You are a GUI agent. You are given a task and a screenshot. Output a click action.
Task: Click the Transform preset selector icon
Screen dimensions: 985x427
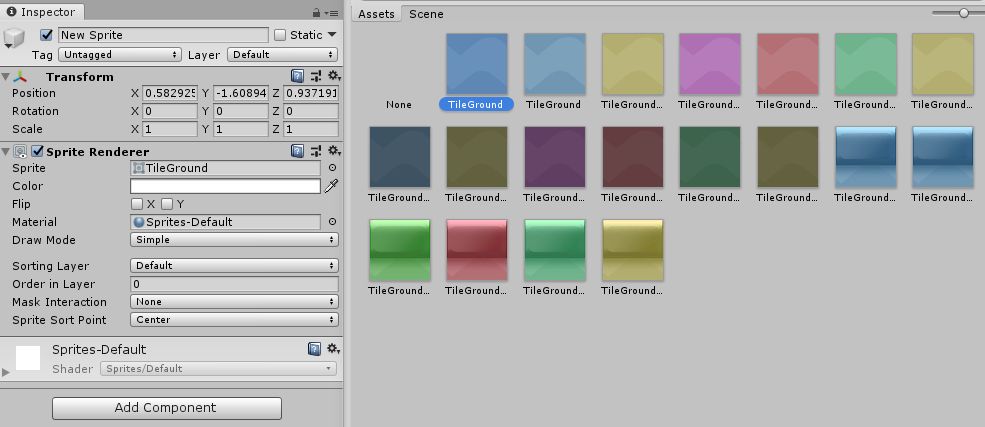point(315,77)
